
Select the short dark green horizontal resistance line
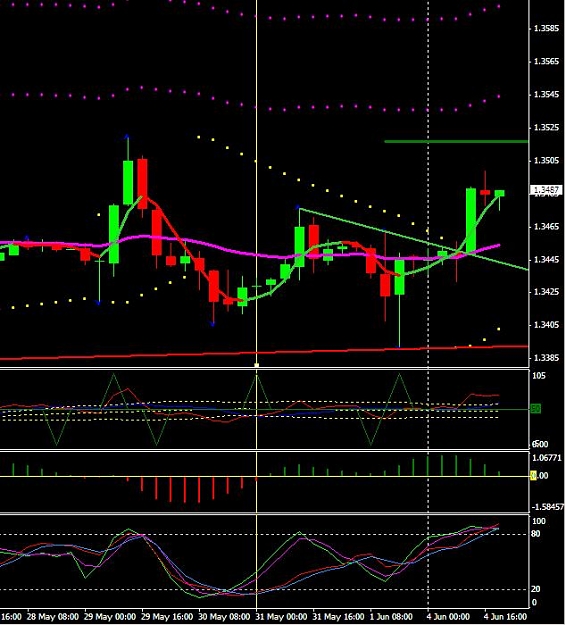[x=456, y=142]
